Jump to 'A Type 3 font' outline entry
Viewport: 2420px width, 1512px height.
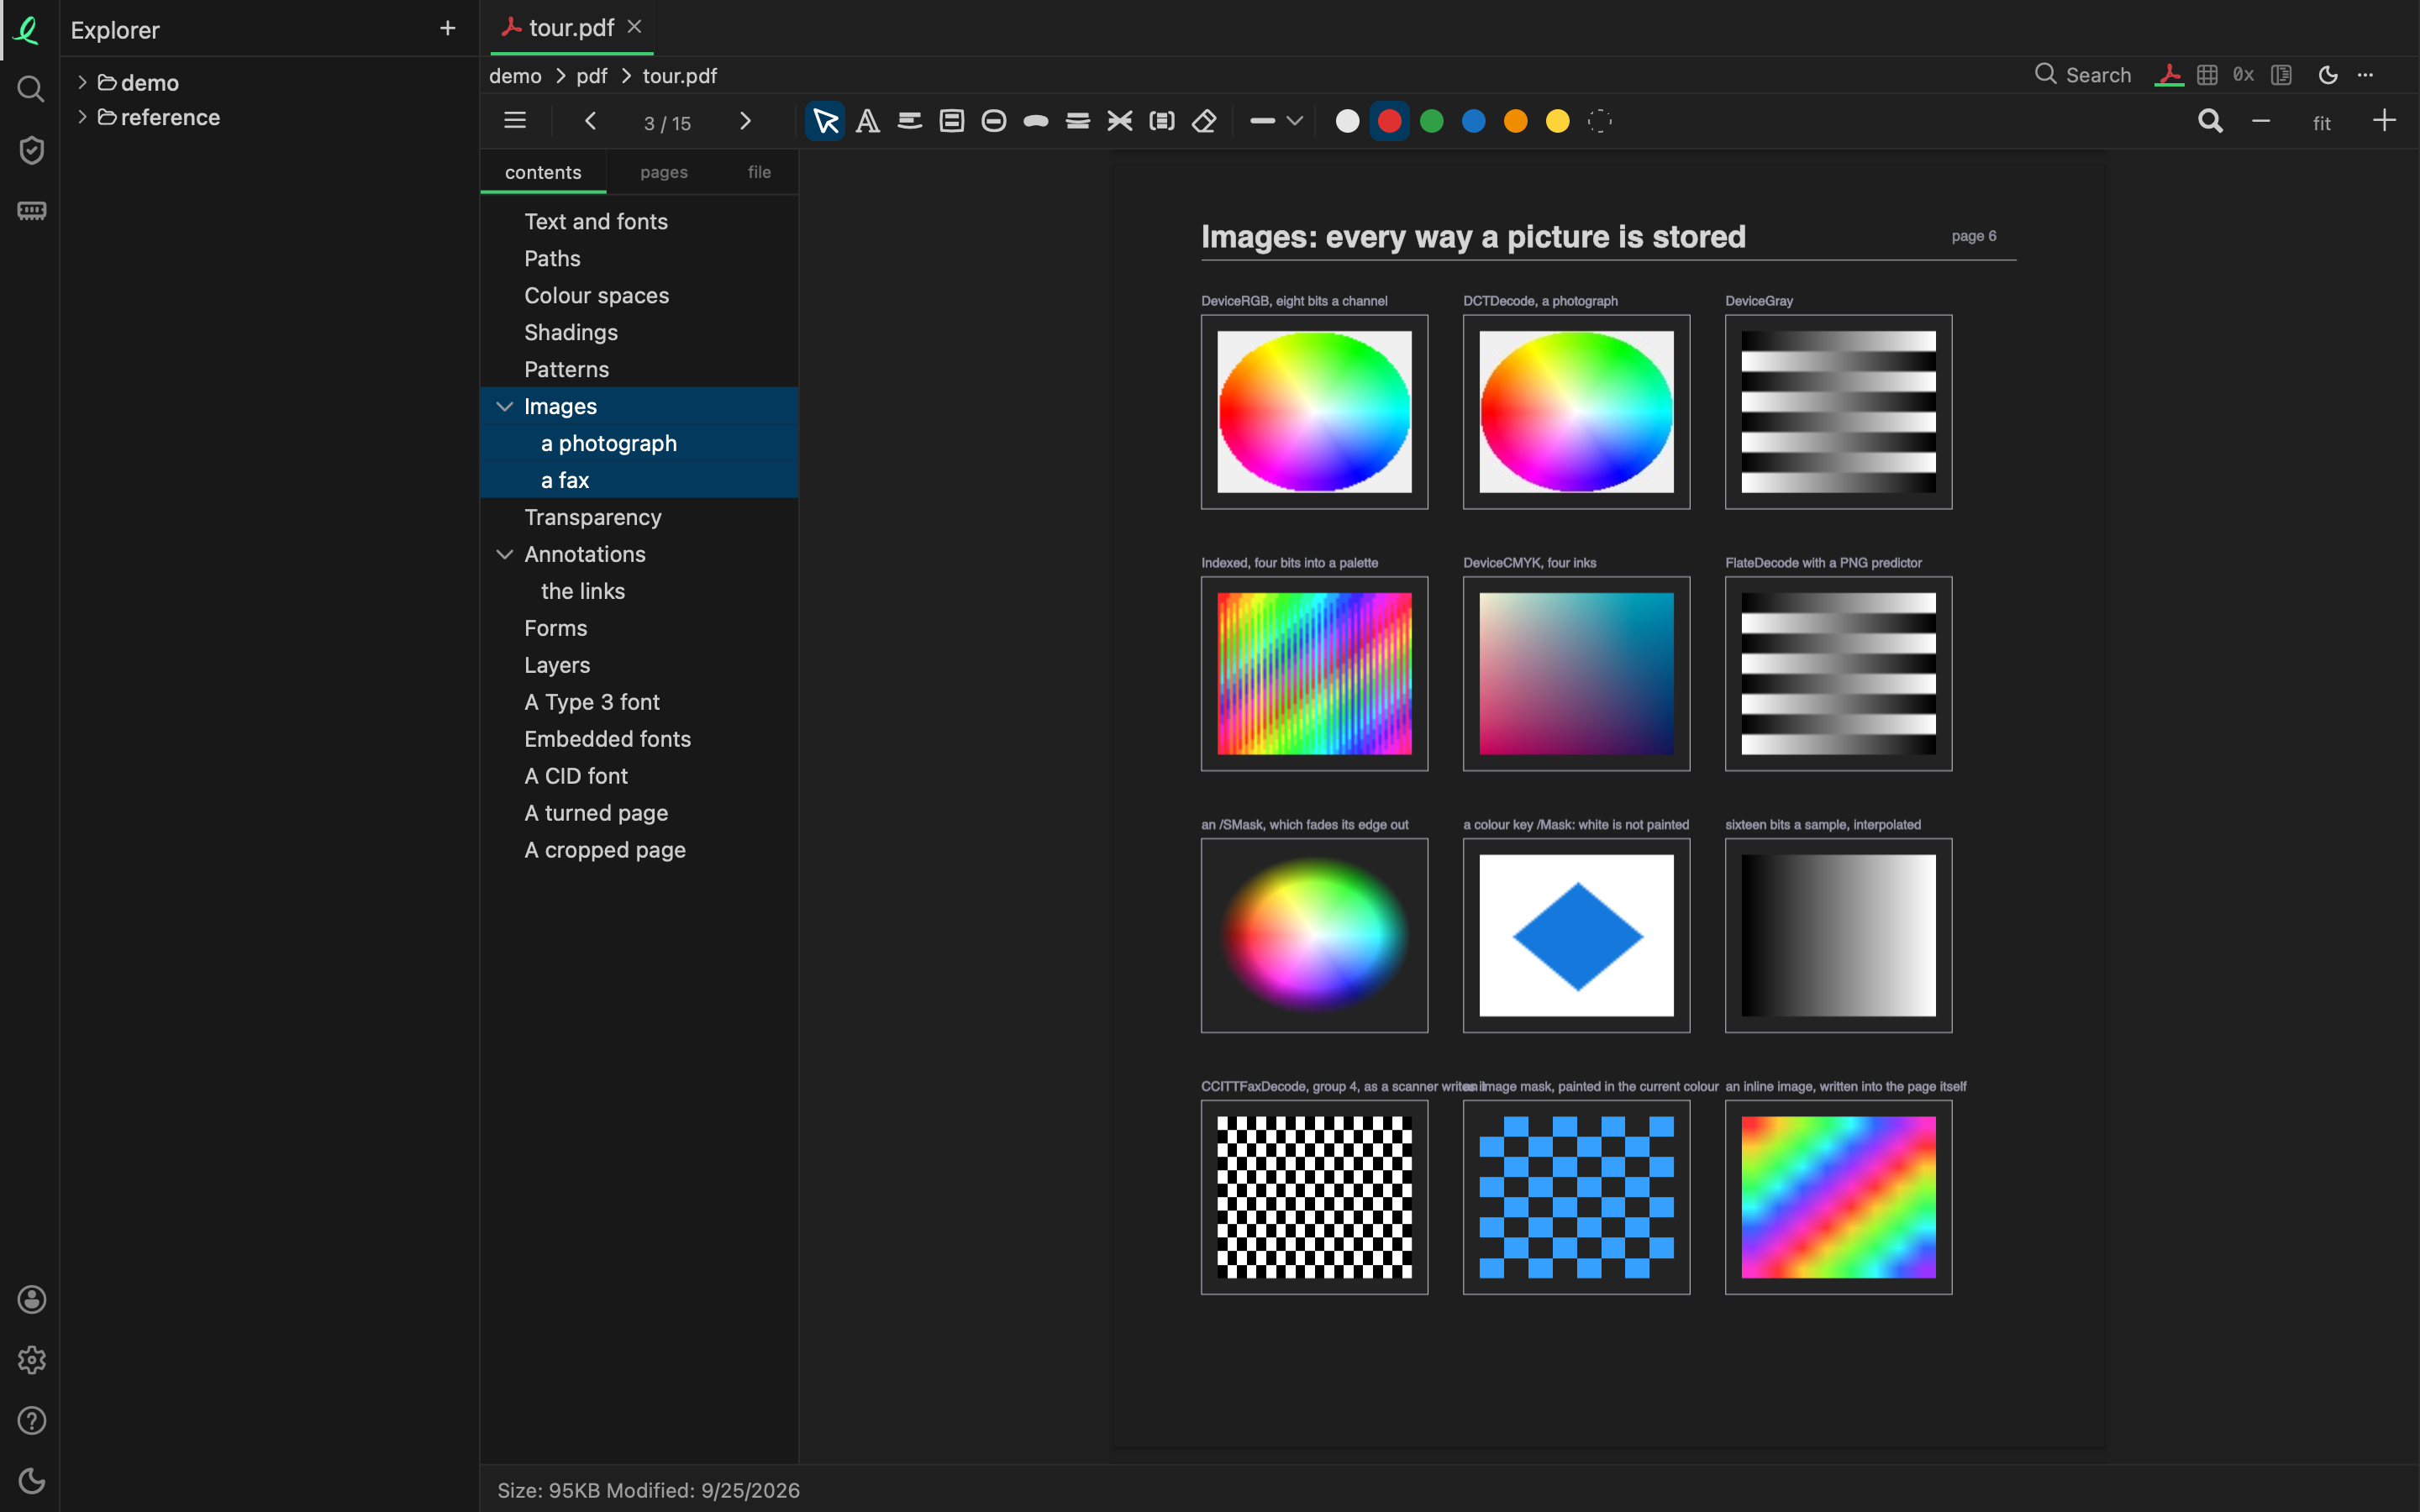click(x=592, y=702)
